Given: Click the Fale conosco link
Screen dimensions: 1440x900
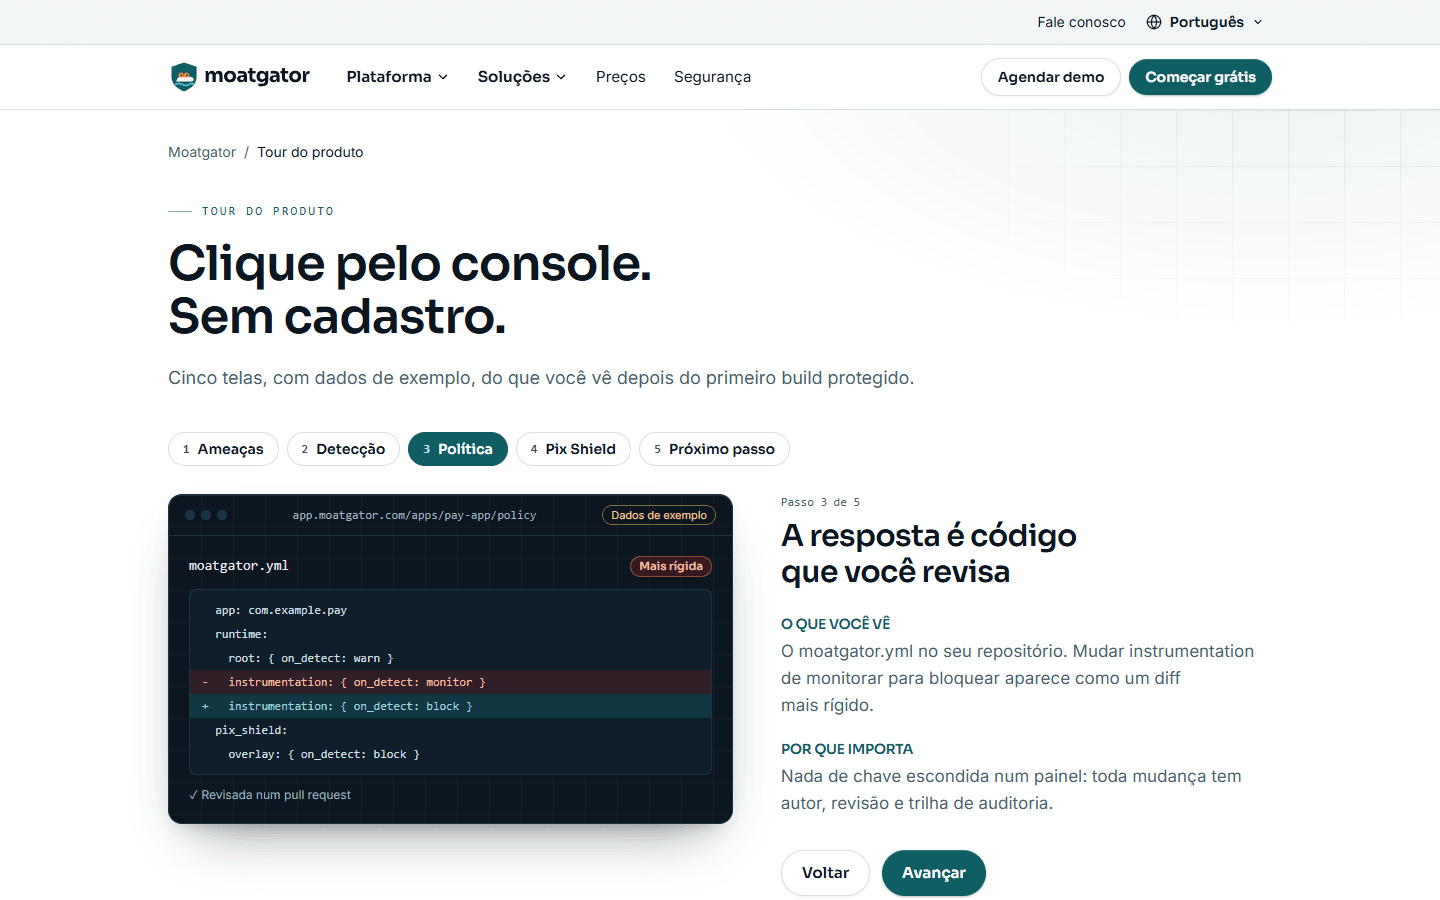Looking at the screenshot, I should click(x=1081, y=22).
